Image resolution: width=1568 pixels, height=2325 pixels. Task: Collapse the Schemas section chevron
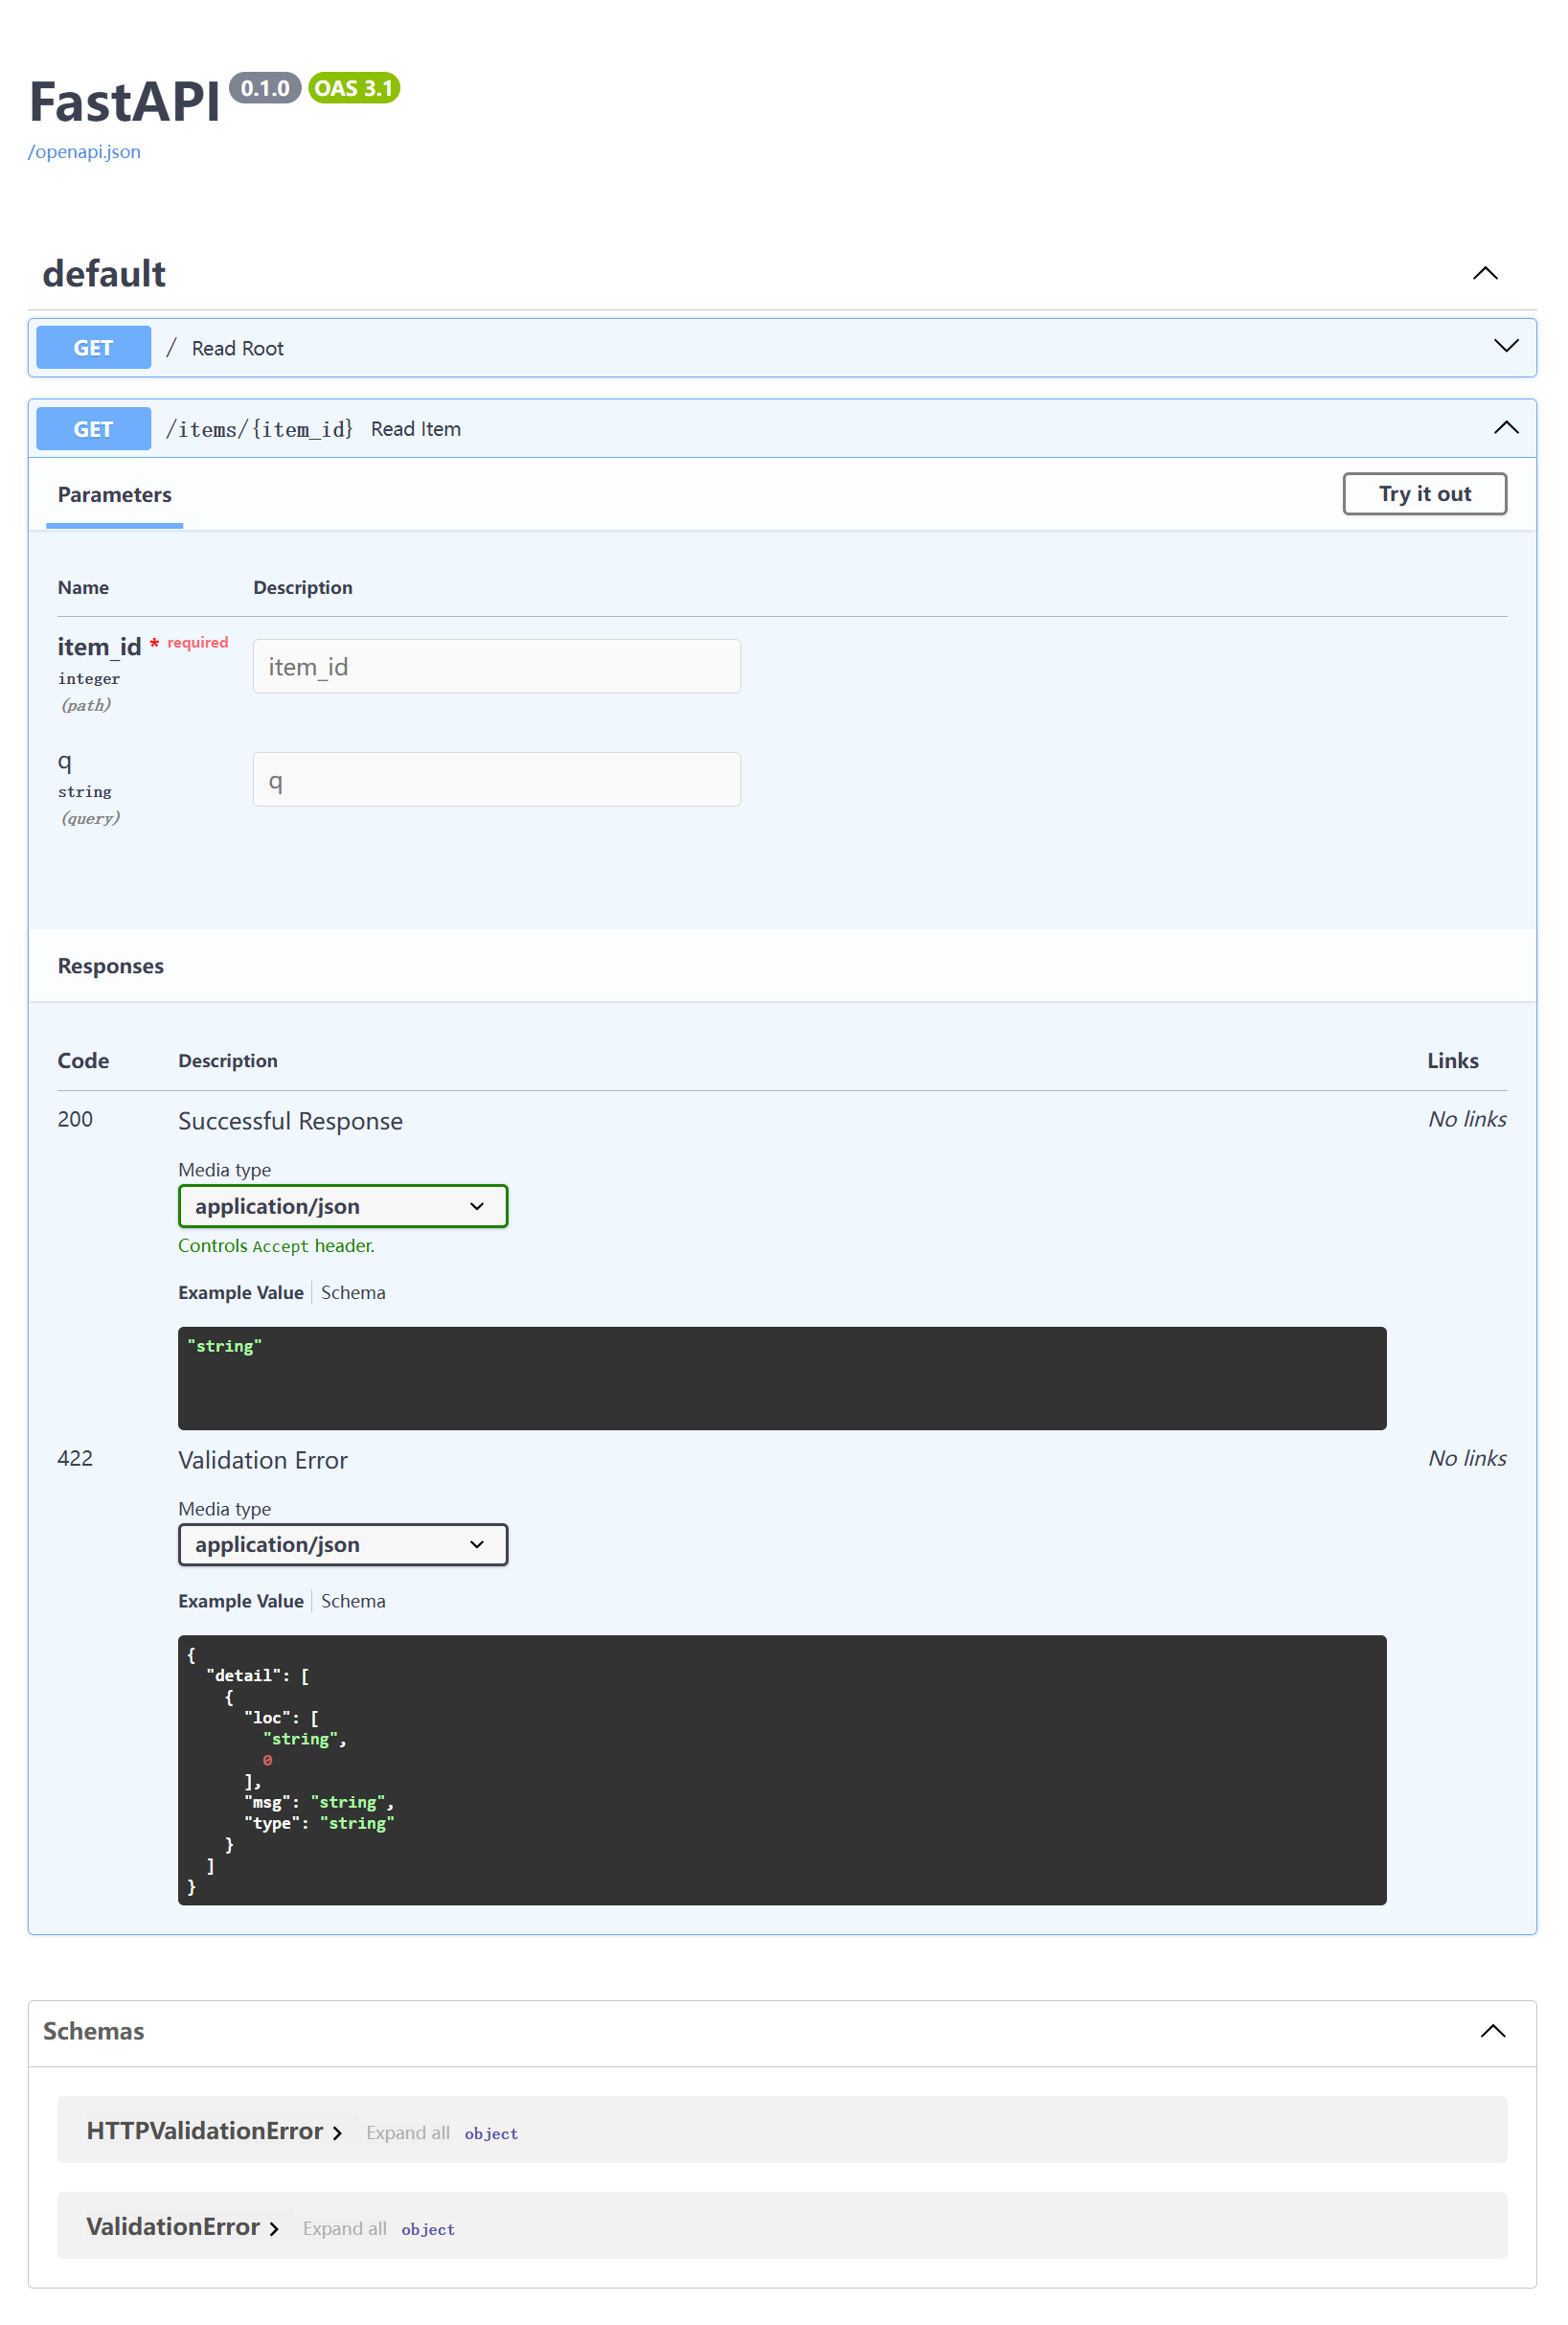1492,2030
